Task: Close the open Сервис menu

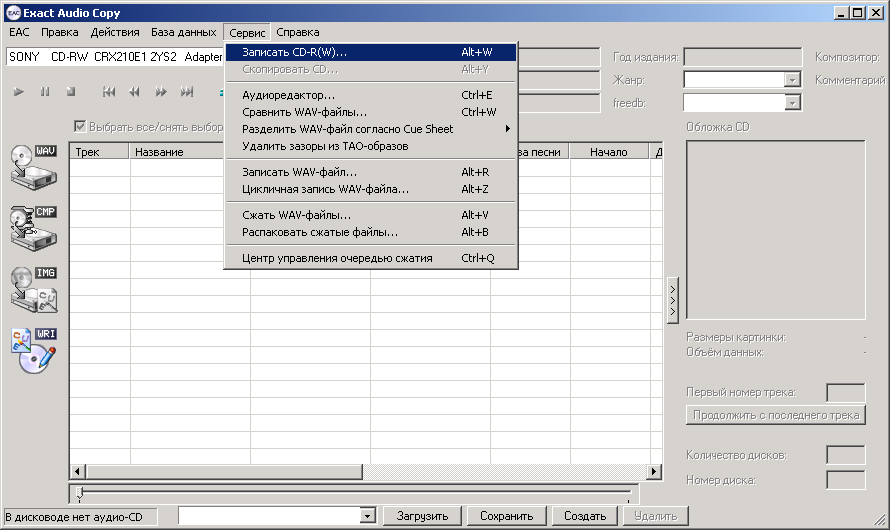Action: 247,32
